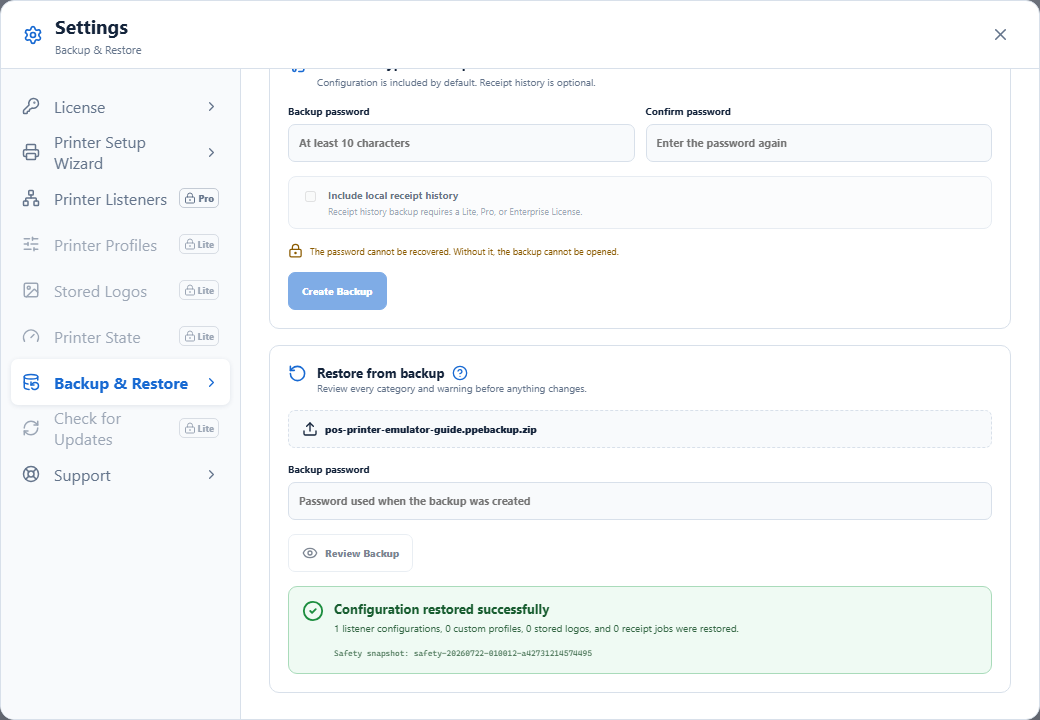Select the Backup & Restore menu item

(120, 383)
